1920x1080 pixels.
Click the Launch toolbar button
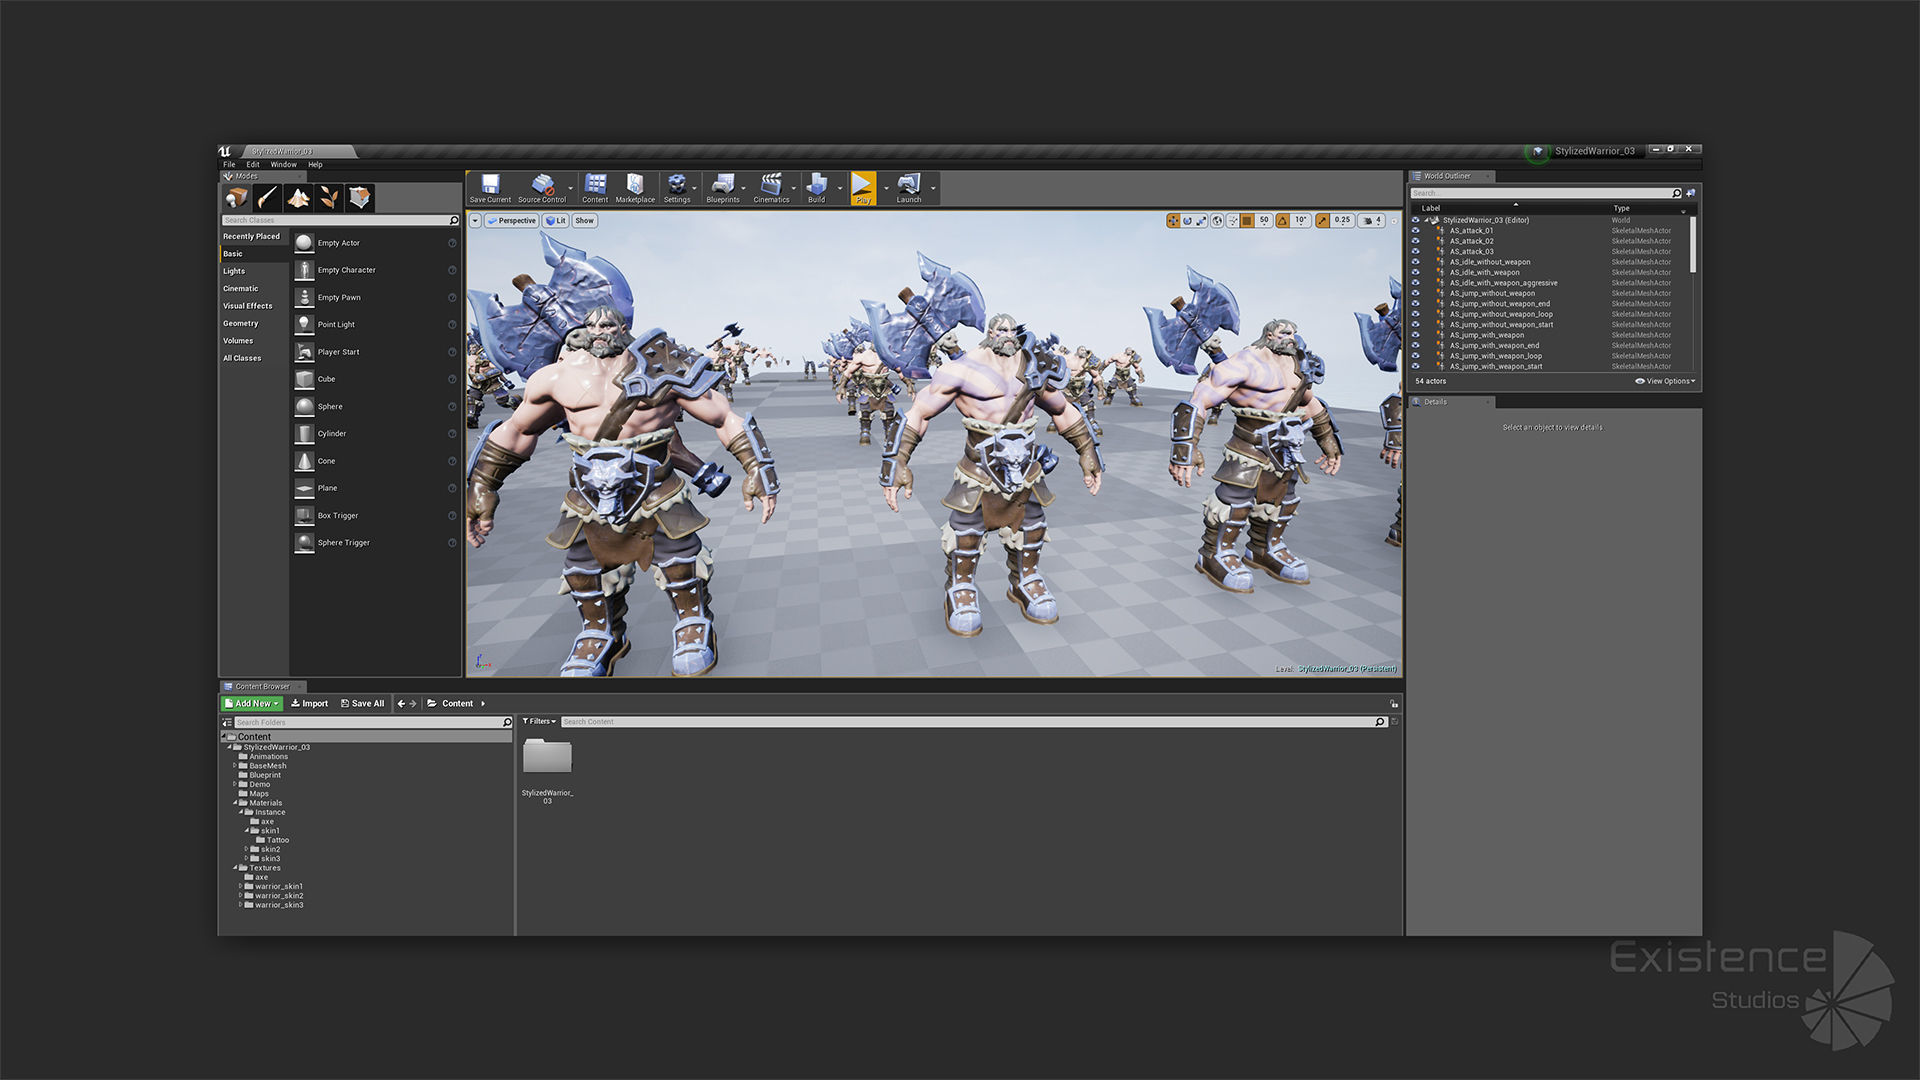click(x=909, y=188)
